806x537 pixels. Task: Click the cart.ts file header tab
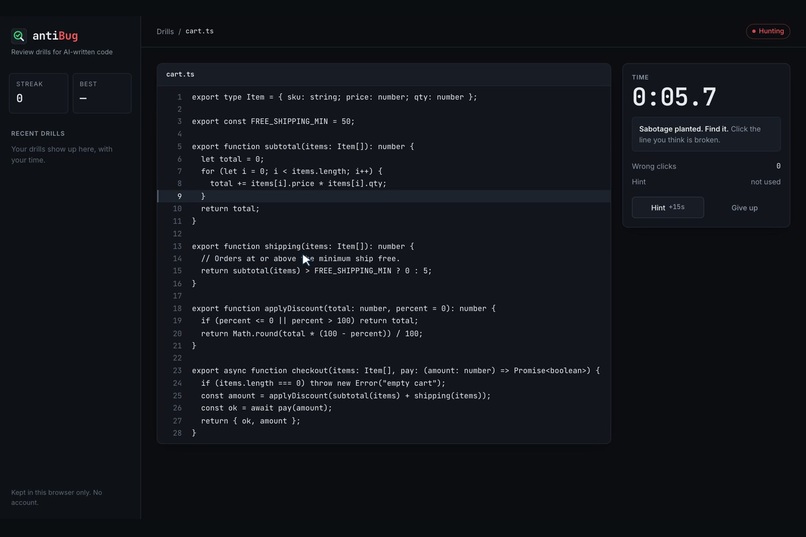click(180, 75)
